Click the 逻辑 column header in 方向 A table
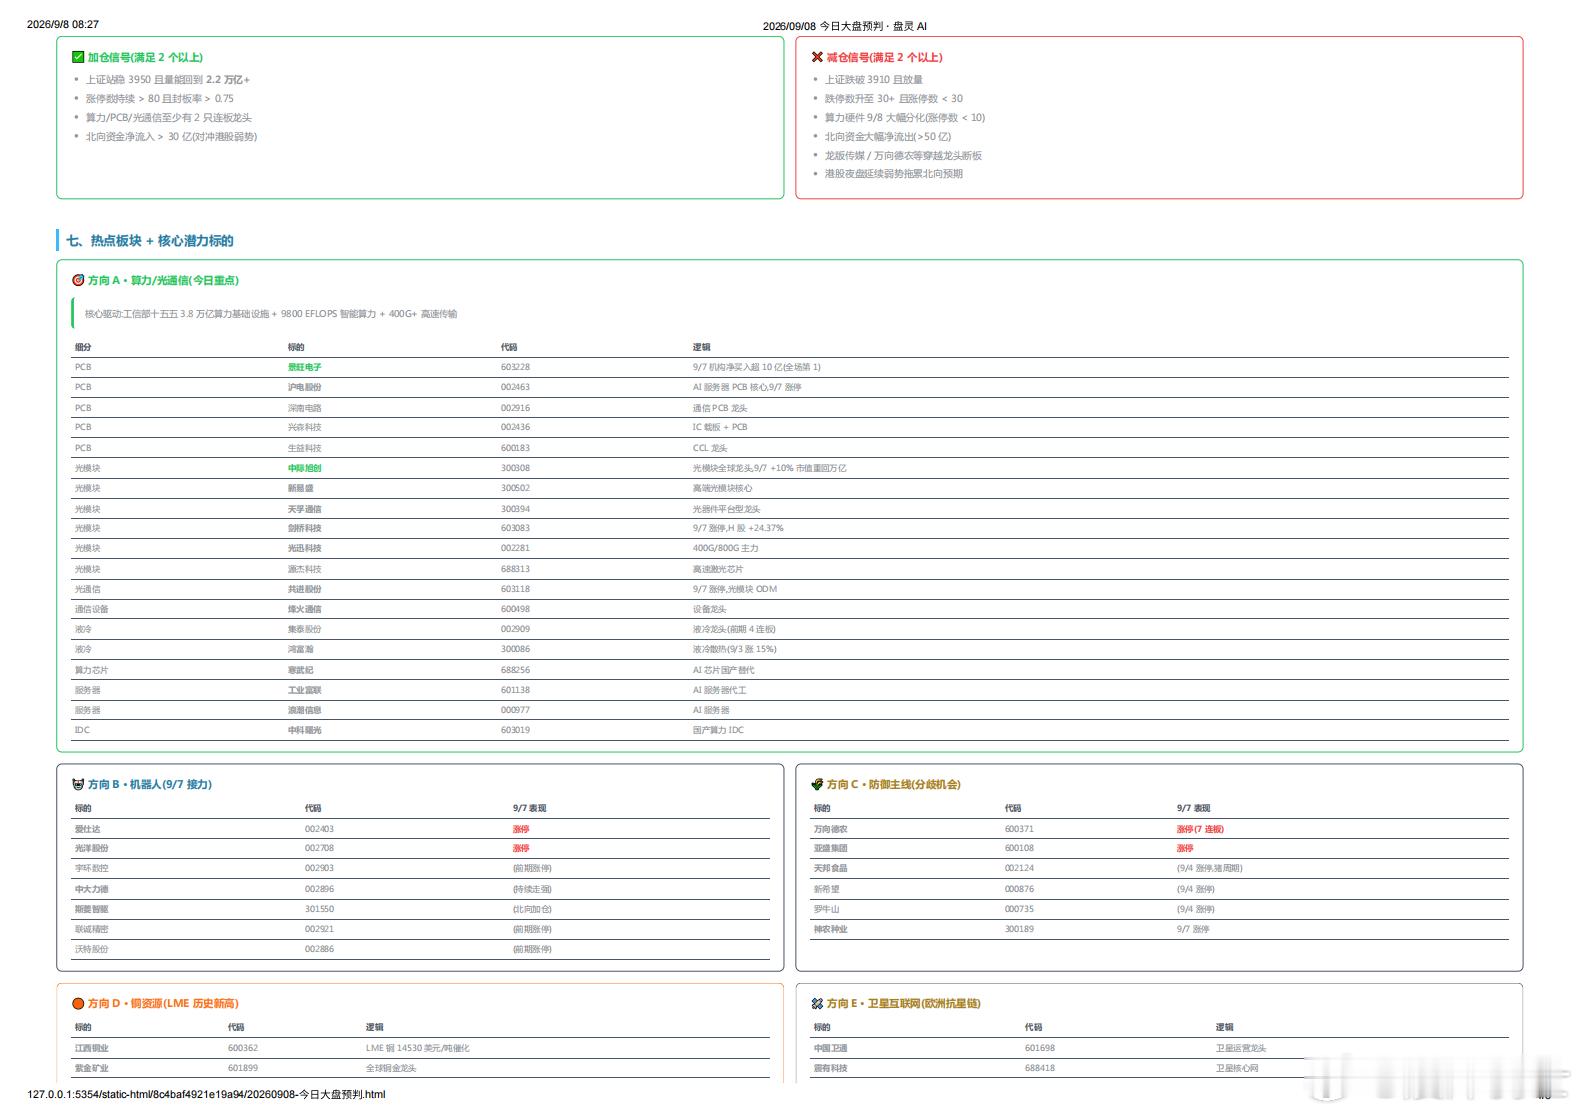This screenshot has height=1117, width=1584. [x=701, y=347]
